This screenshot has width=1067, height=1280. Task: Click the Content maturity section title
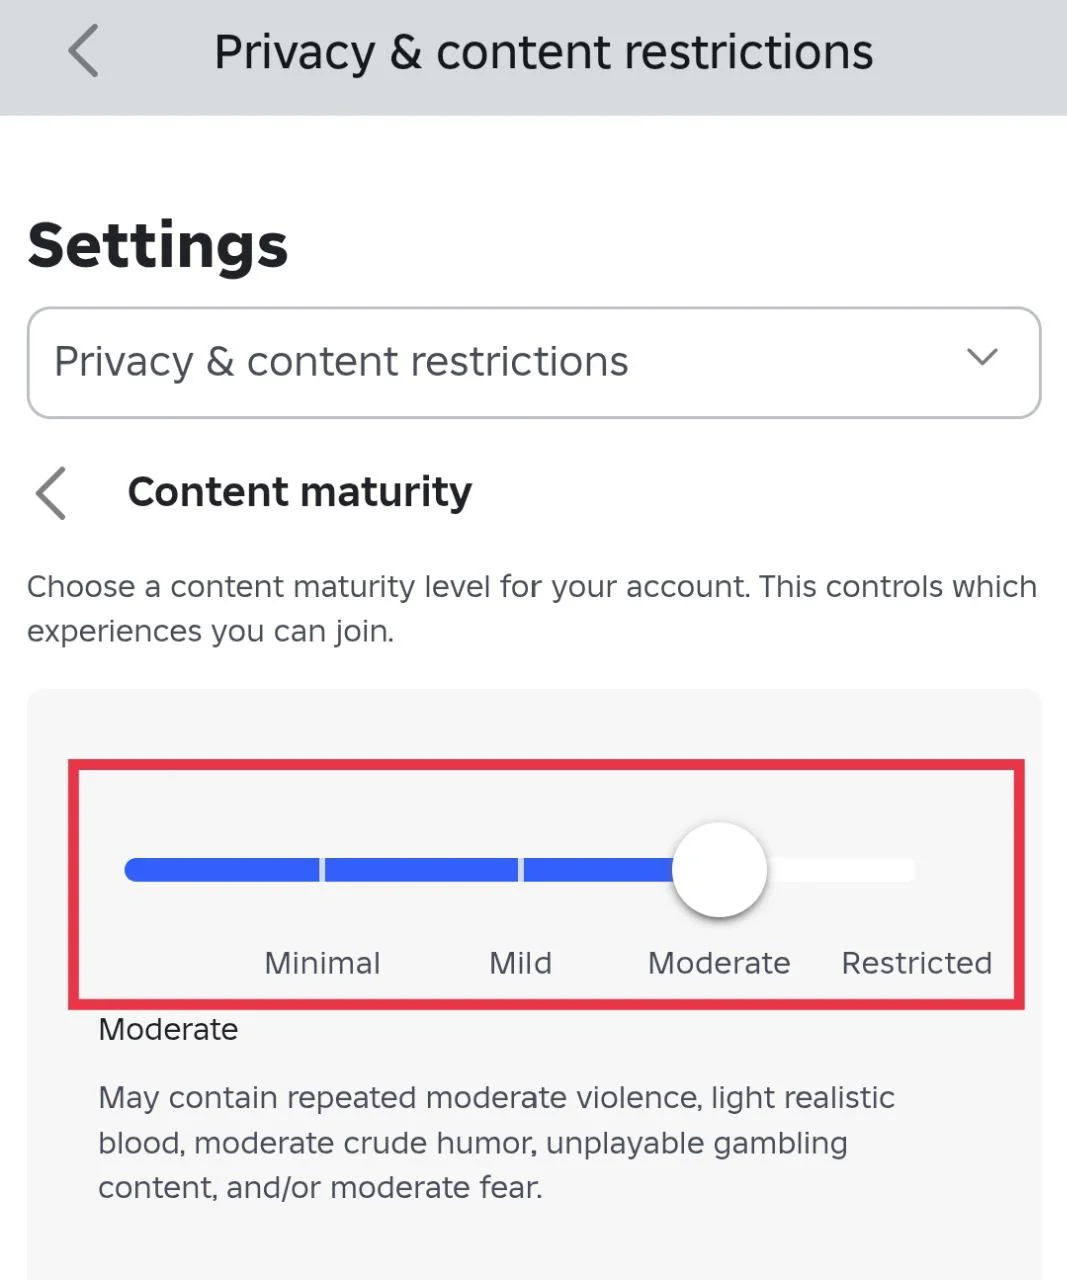pos(299,492)
